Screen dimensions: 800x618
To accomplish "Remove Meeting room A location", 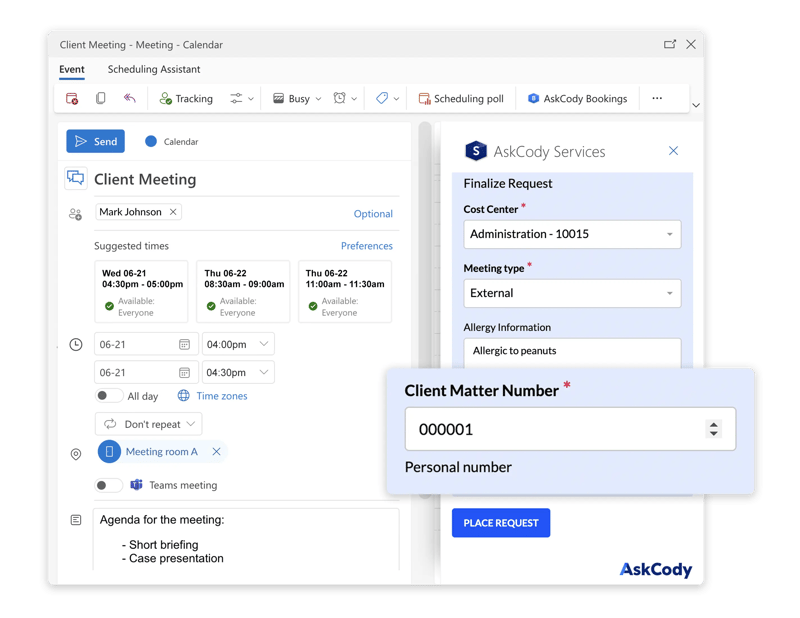I will 216,452.
